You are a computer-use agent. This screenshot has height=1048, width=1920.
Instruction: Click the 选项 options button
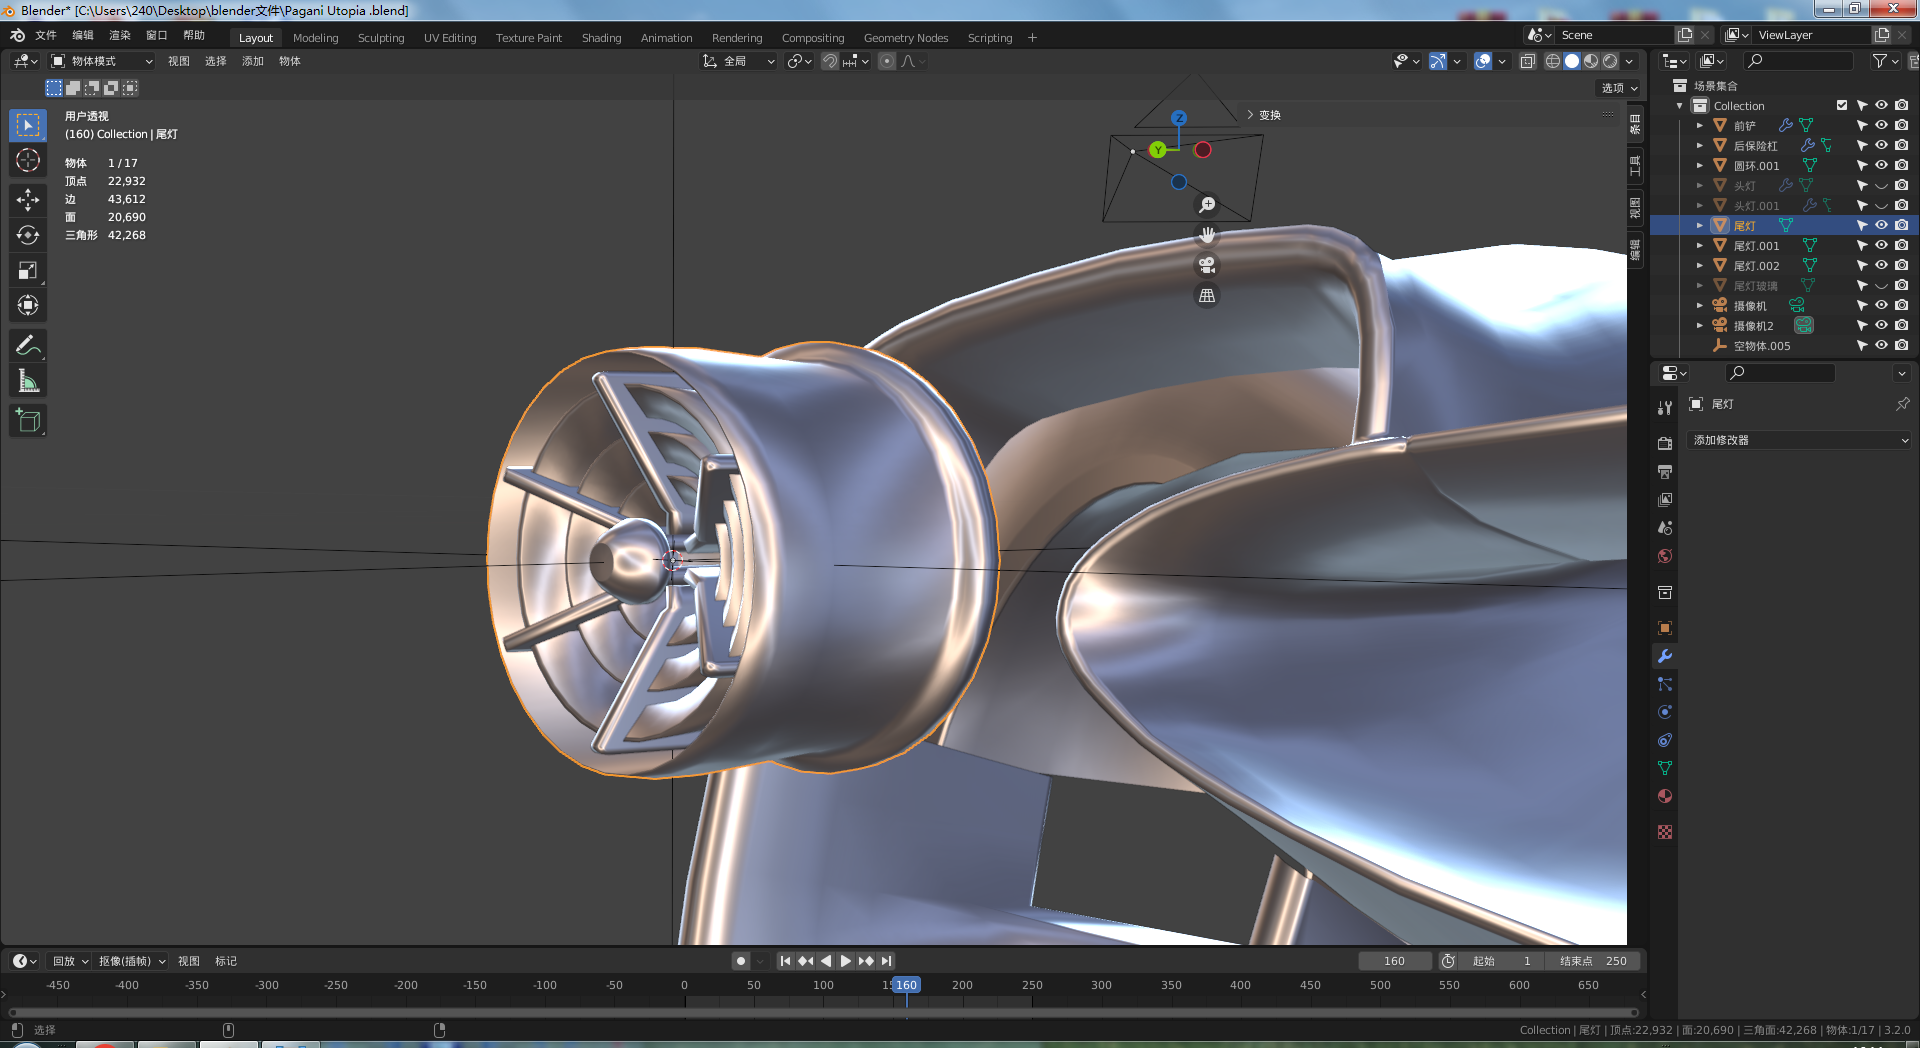pos(1619,88)
